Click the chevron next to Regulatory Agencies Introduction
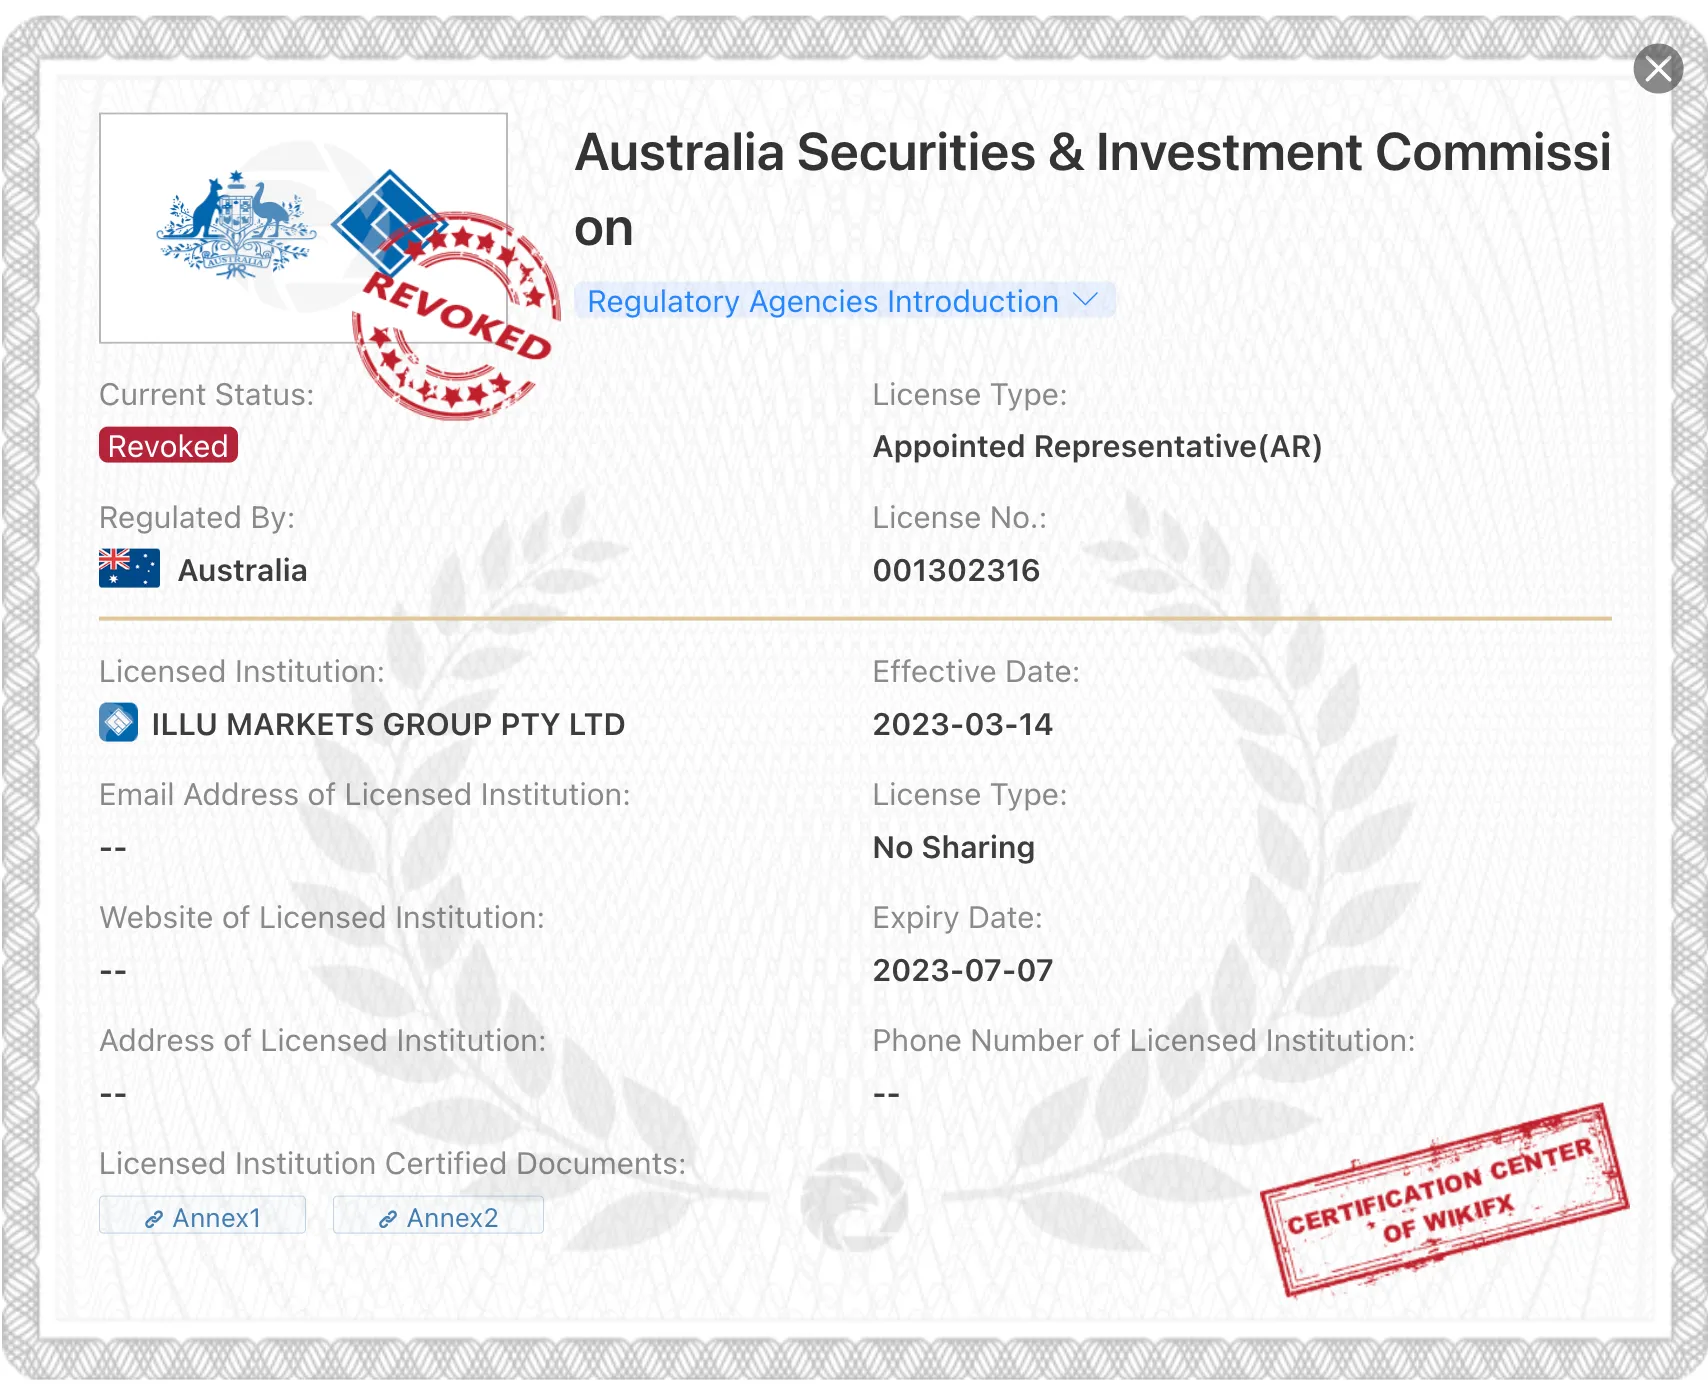The height and width of the screenshot is (1388, 1708). point(1085,300)
